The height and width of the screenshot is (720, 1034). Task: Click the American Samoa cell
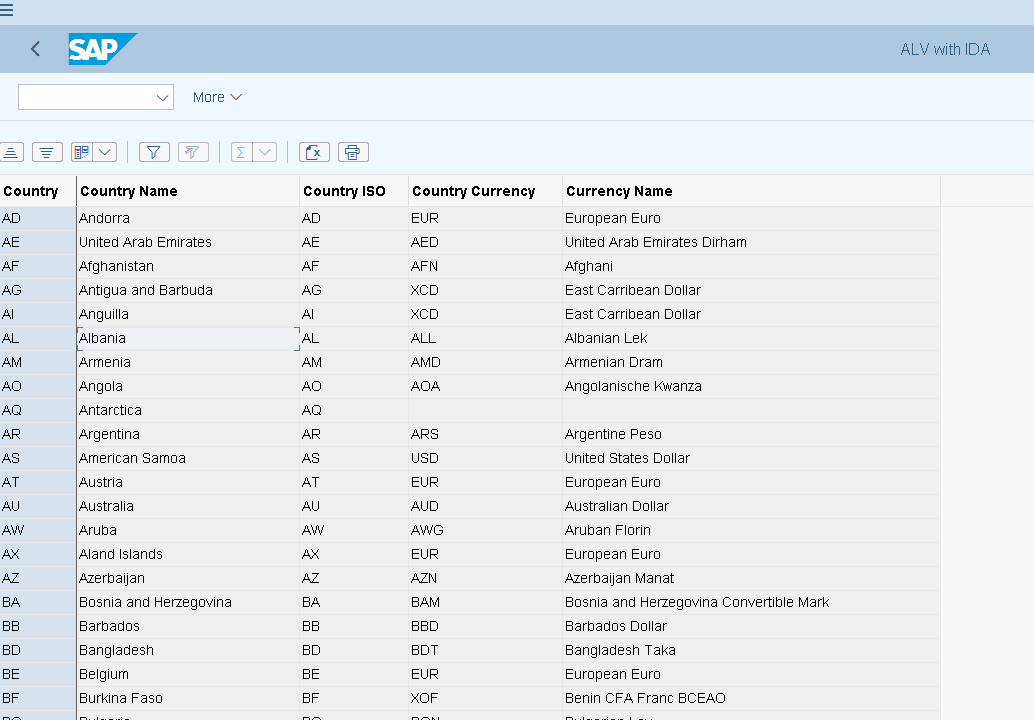pos(188,458)
